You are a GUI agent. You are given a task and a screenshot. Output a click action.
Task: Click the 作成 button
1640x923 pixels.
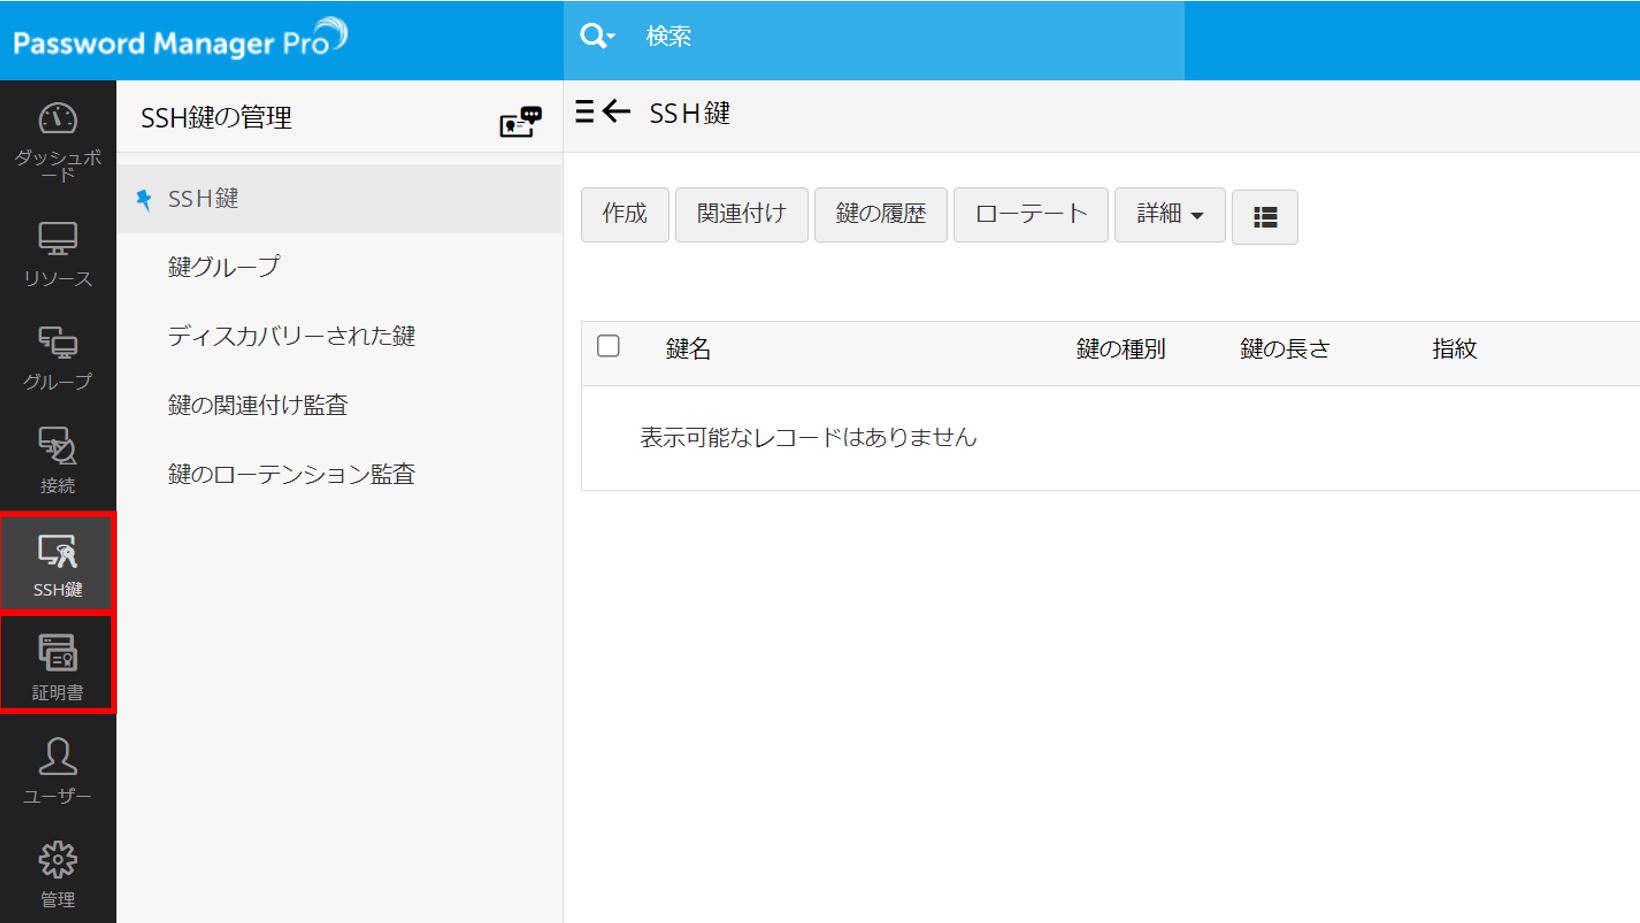point(624,214)
